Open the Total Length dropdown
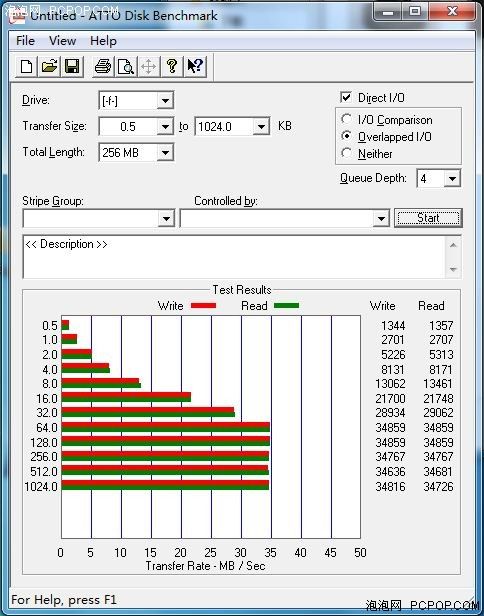 pyautogui.click(x=165, y=152)
